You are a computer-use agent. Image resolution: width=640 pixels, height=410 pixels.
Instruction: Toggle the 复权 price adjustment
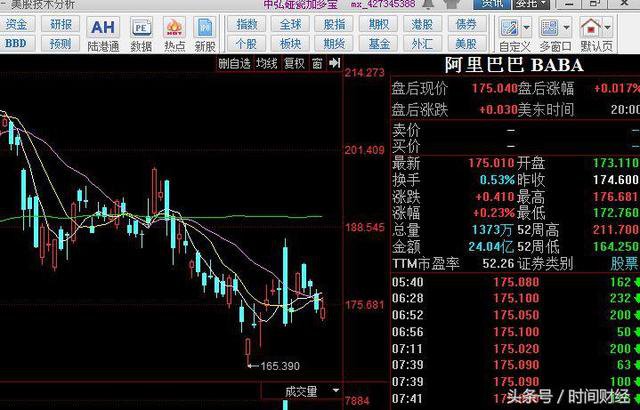point(294,64)
